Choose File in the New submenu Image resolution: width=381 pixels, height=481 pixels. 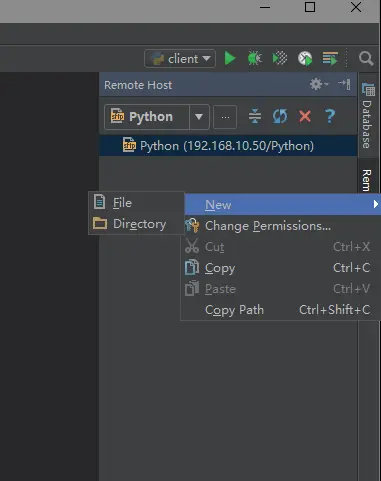136,202
